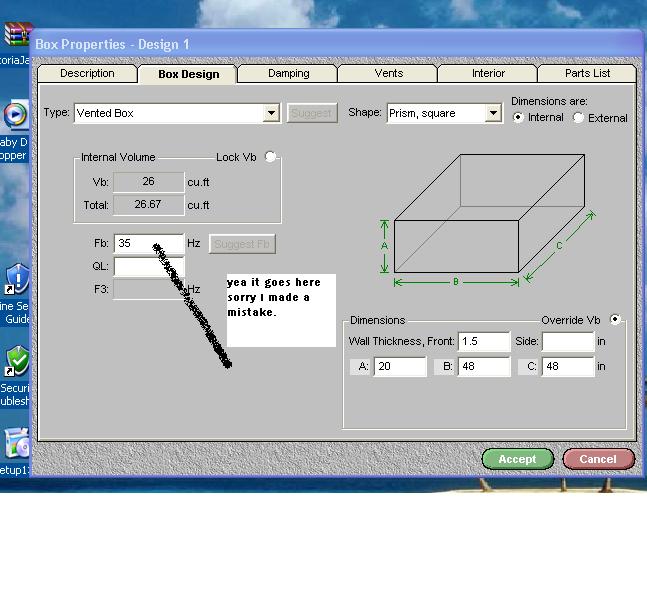
Task: Click the Wall Thickness Front input field
Action: coord(483,342)
